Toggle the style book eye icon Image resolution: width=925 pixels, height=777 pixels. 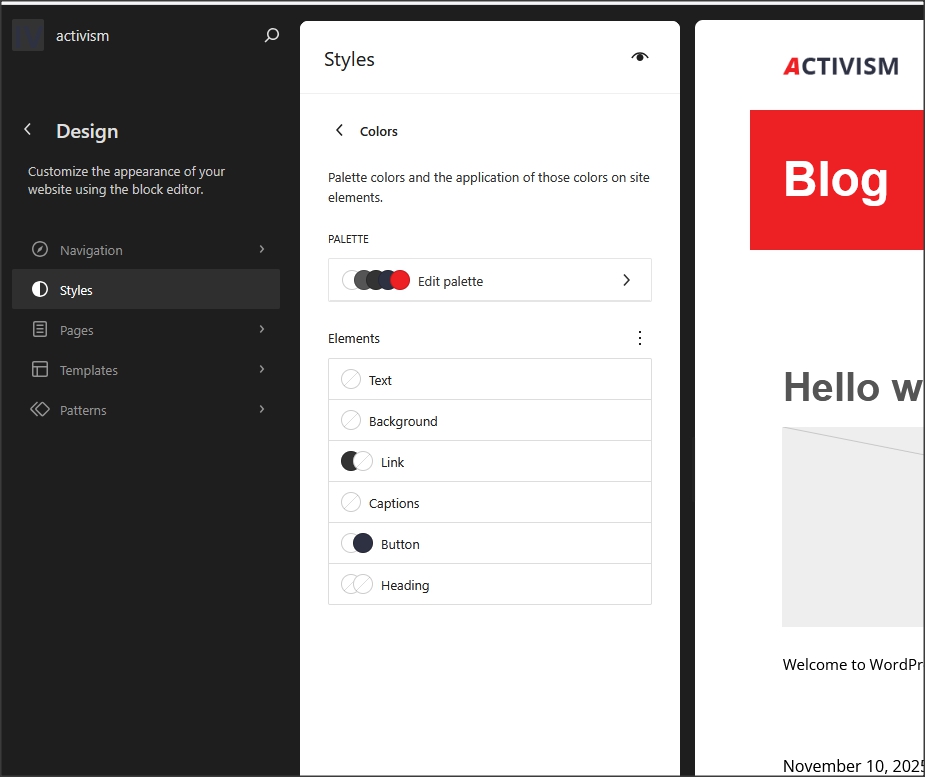640,58
